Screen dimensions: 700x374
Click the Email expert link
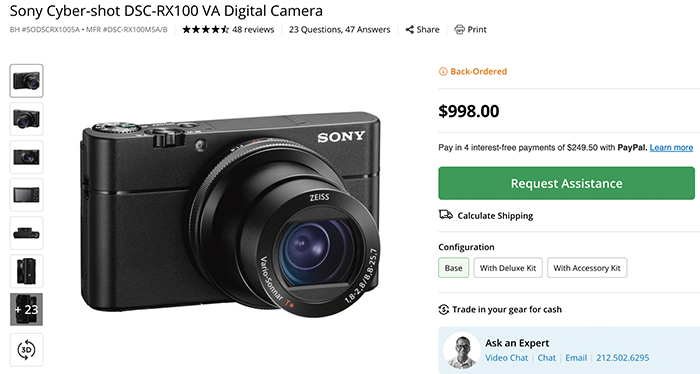(x=576, y=358)
